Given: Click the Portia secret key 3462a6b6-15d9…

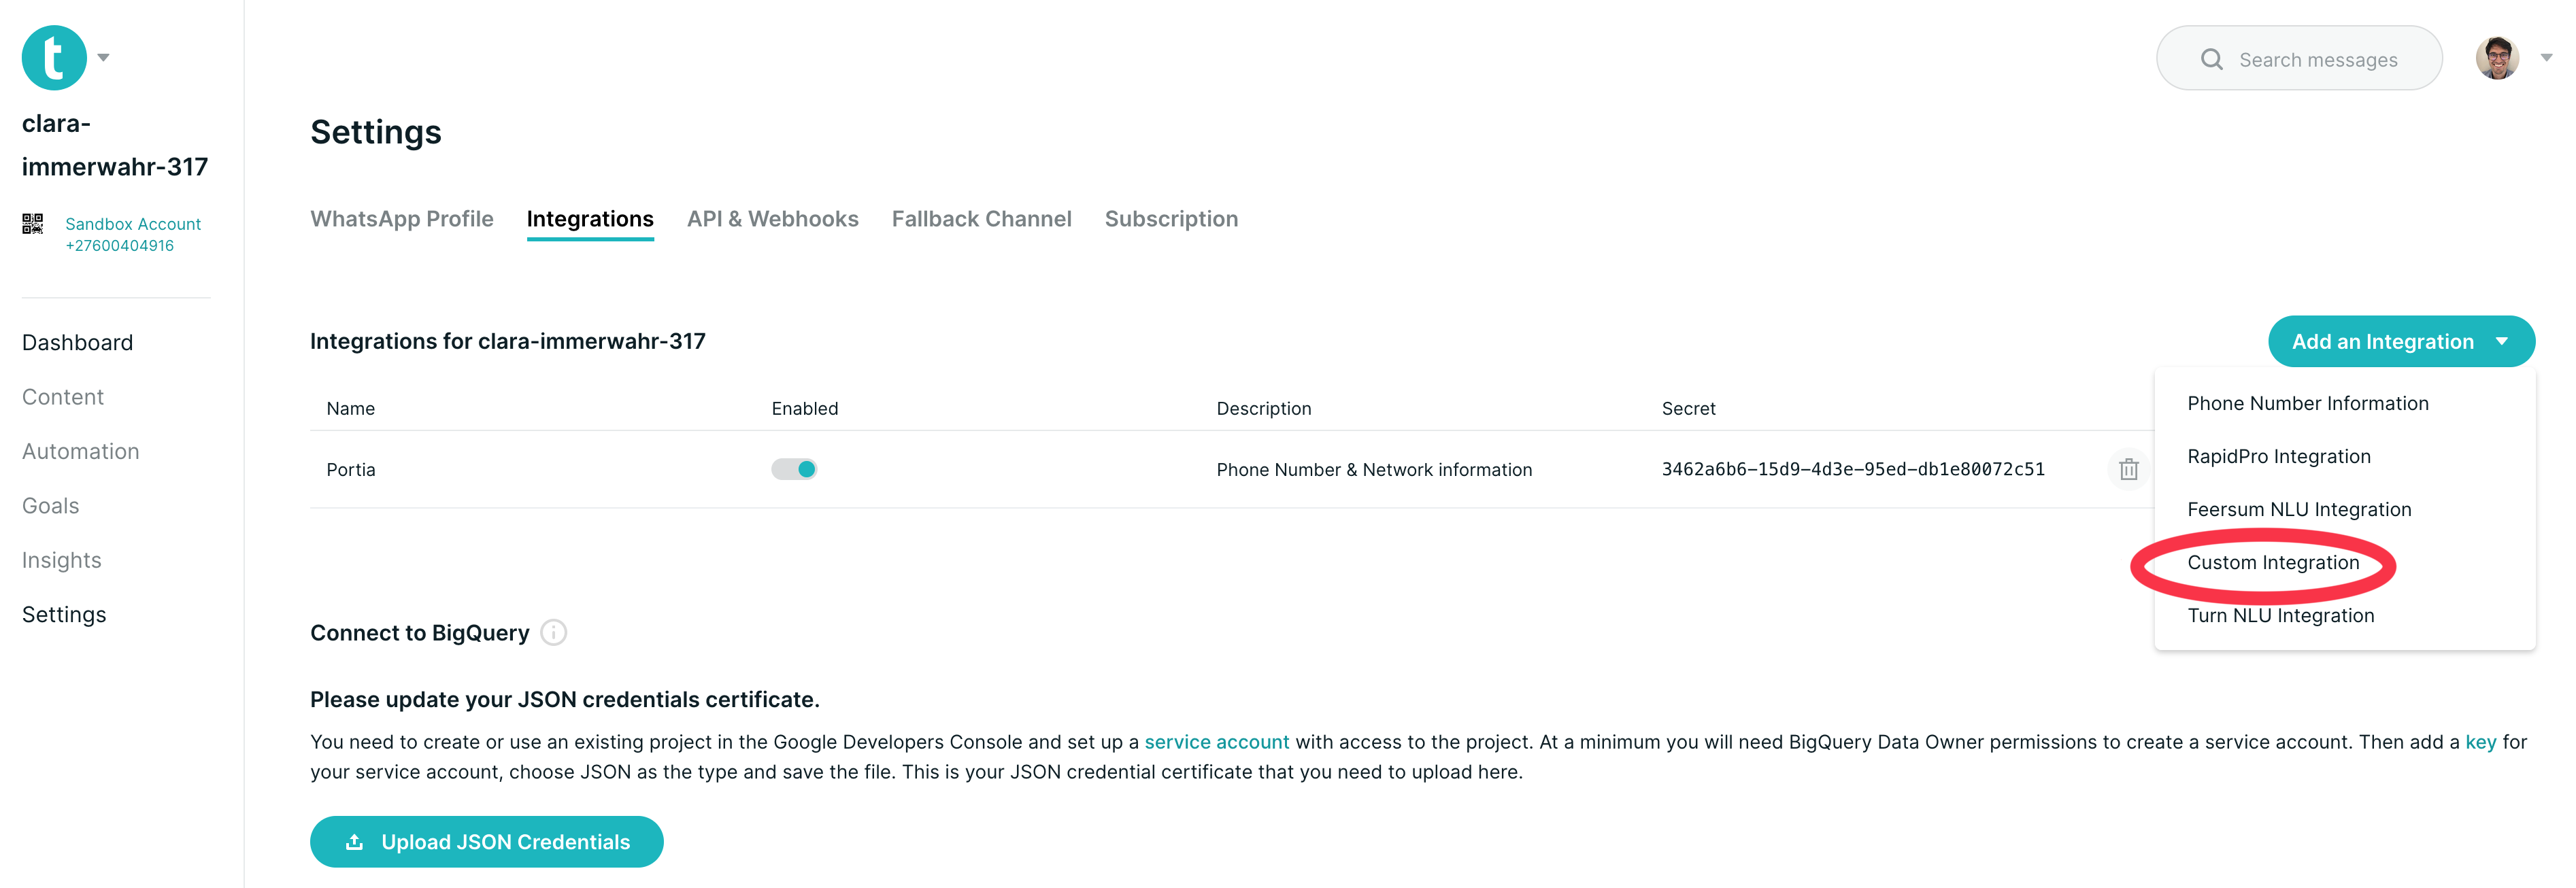Looking at the screenshot, I should (x=1853, y=469).
